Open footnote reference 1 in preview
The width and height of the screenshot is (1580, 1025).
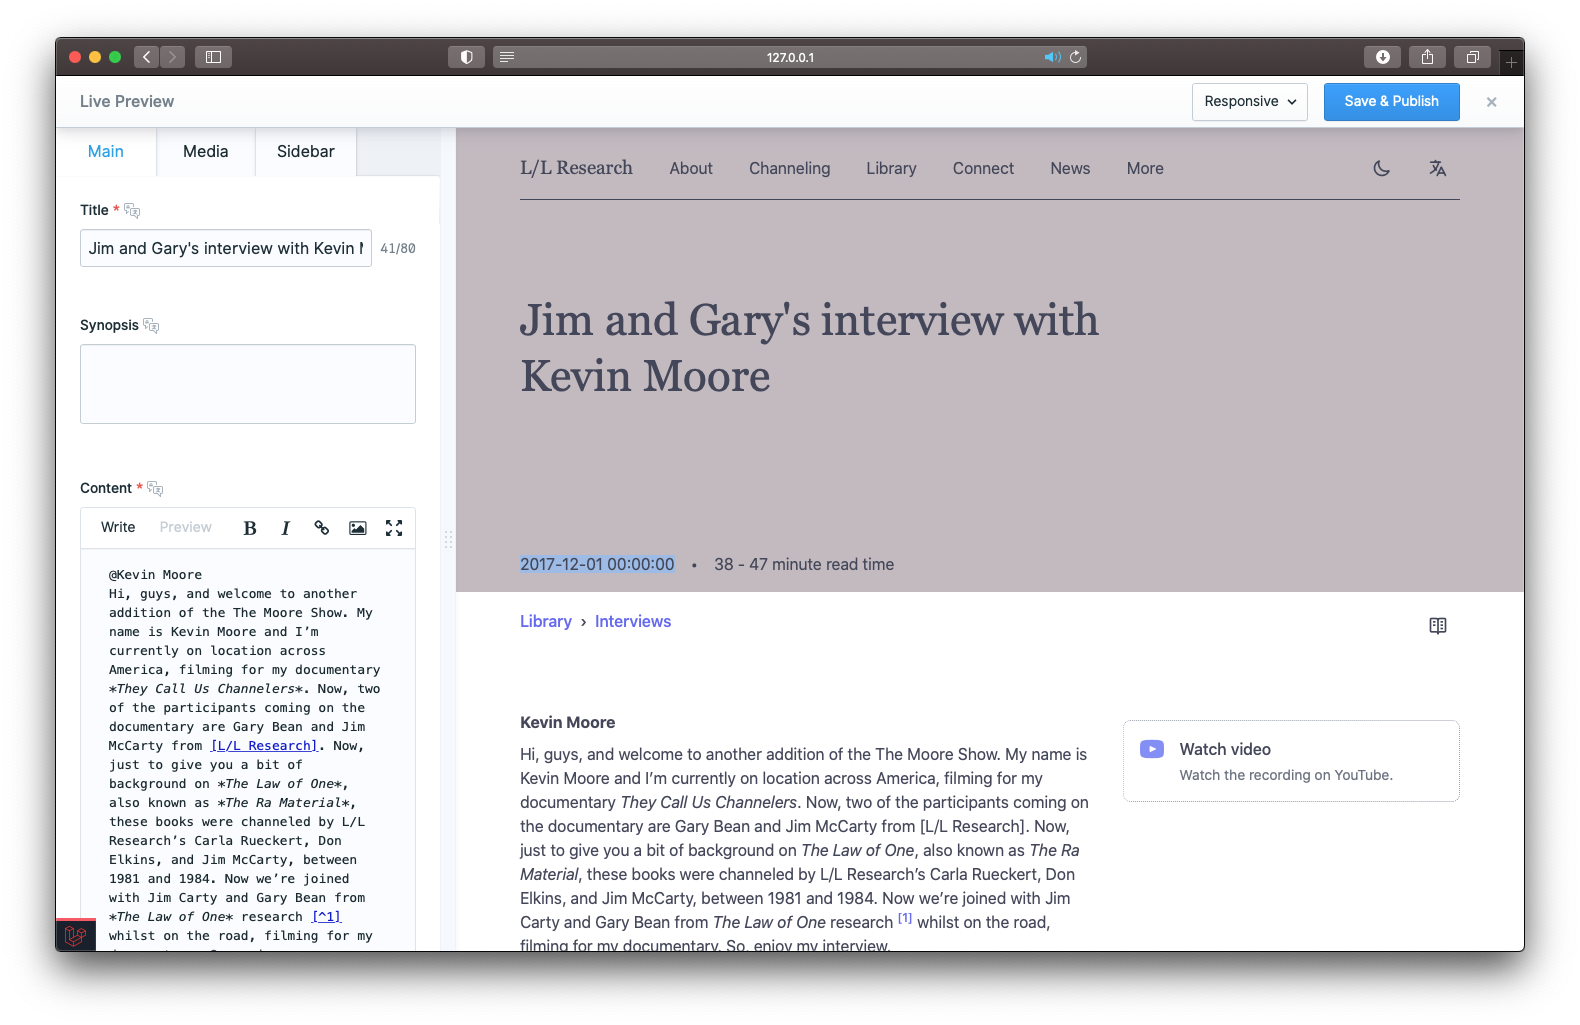tap(905, 918)
